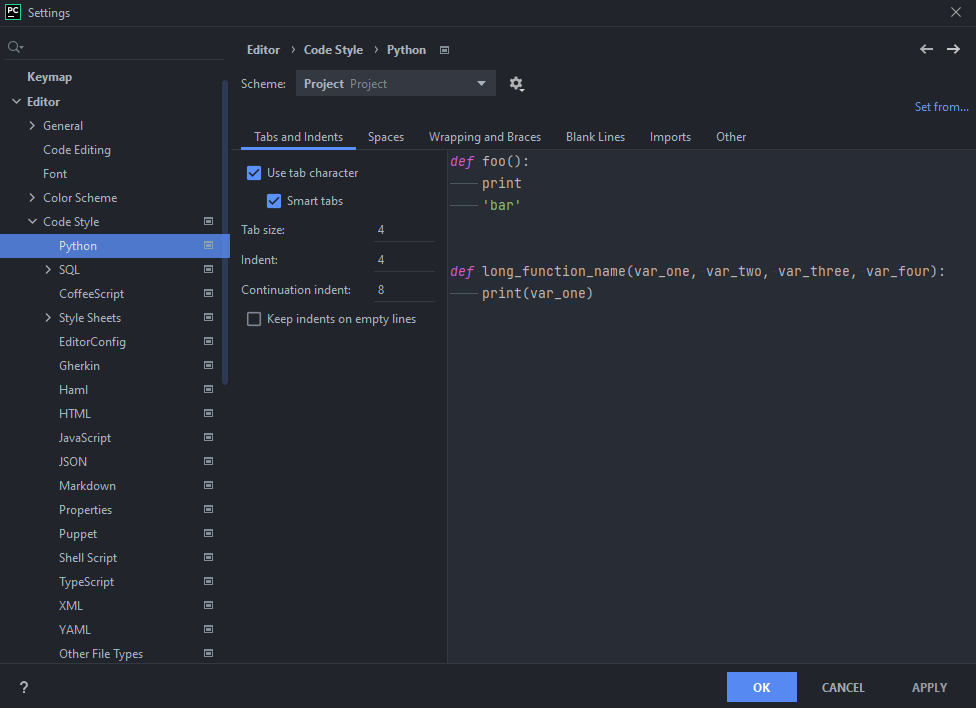Open the Wrapping and Braces tab

pos(485,136)
